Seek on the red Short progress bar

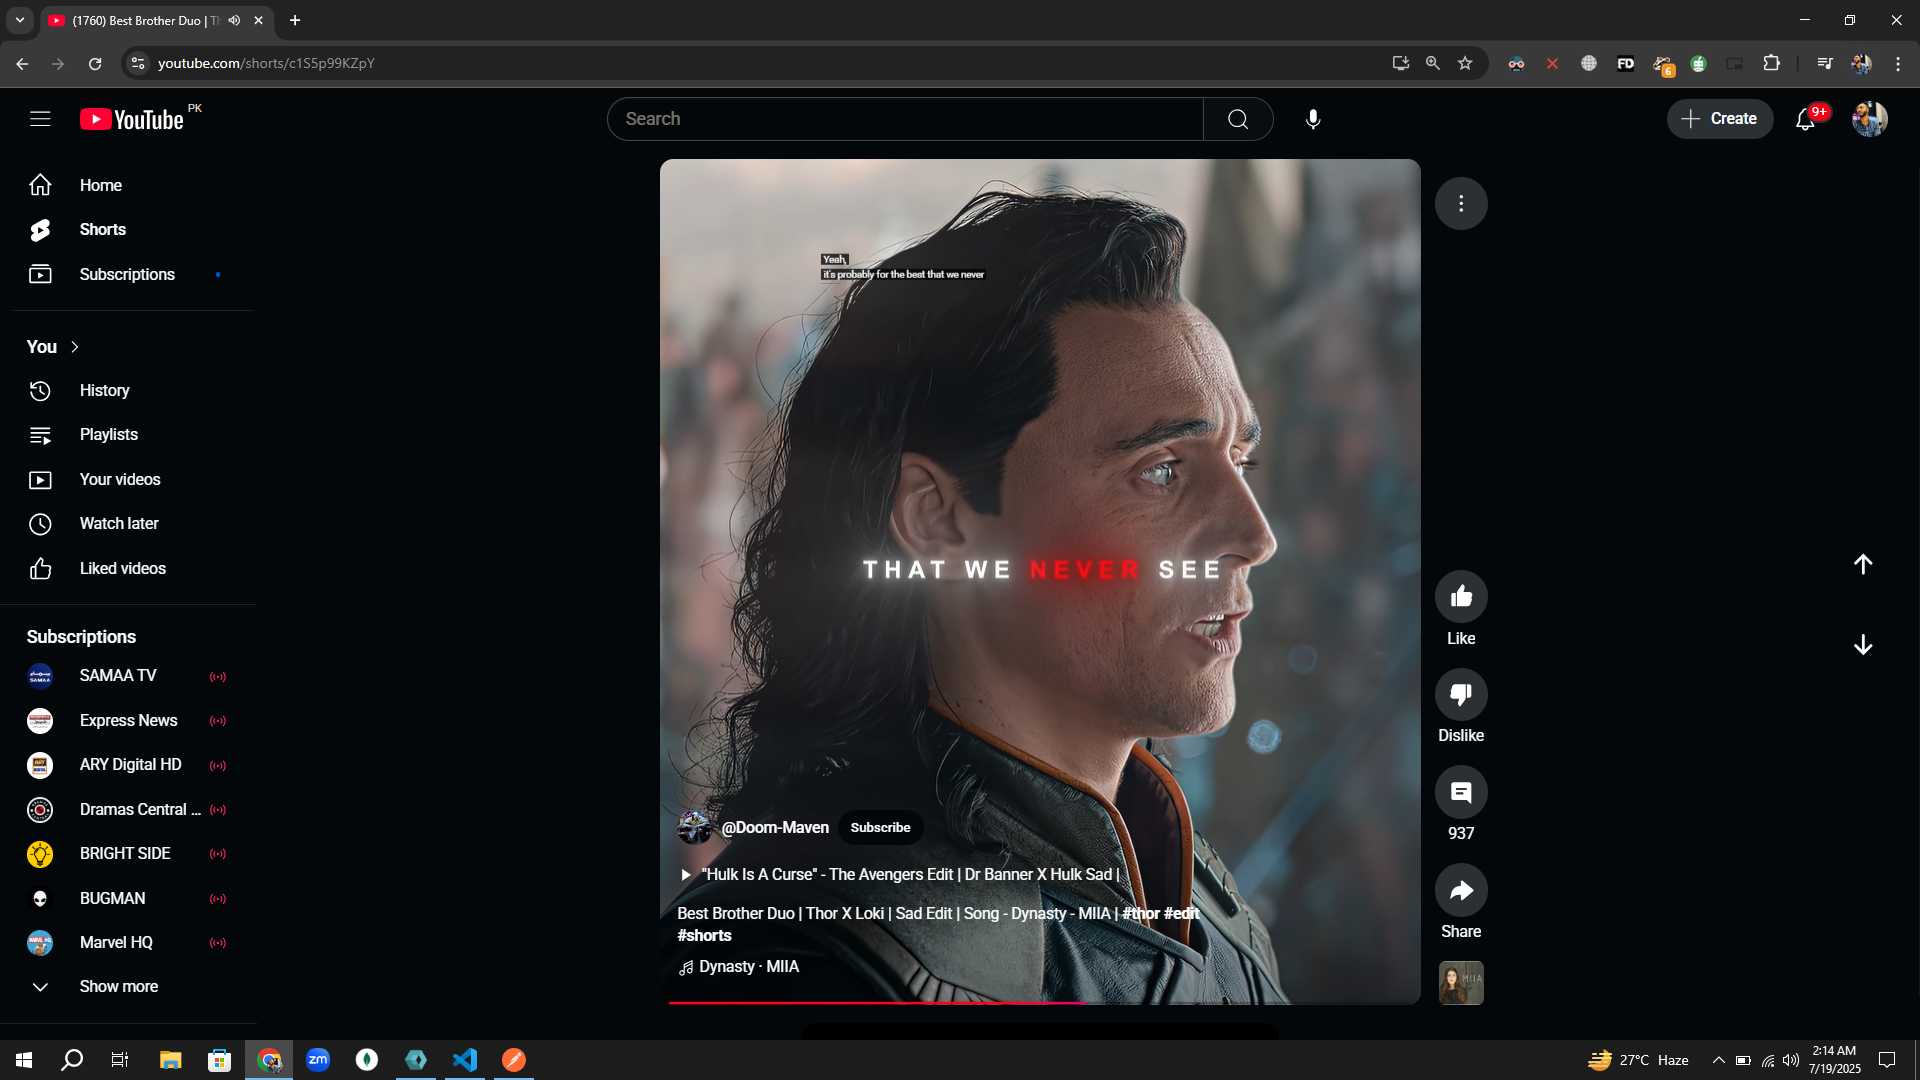[1040, 1002]
